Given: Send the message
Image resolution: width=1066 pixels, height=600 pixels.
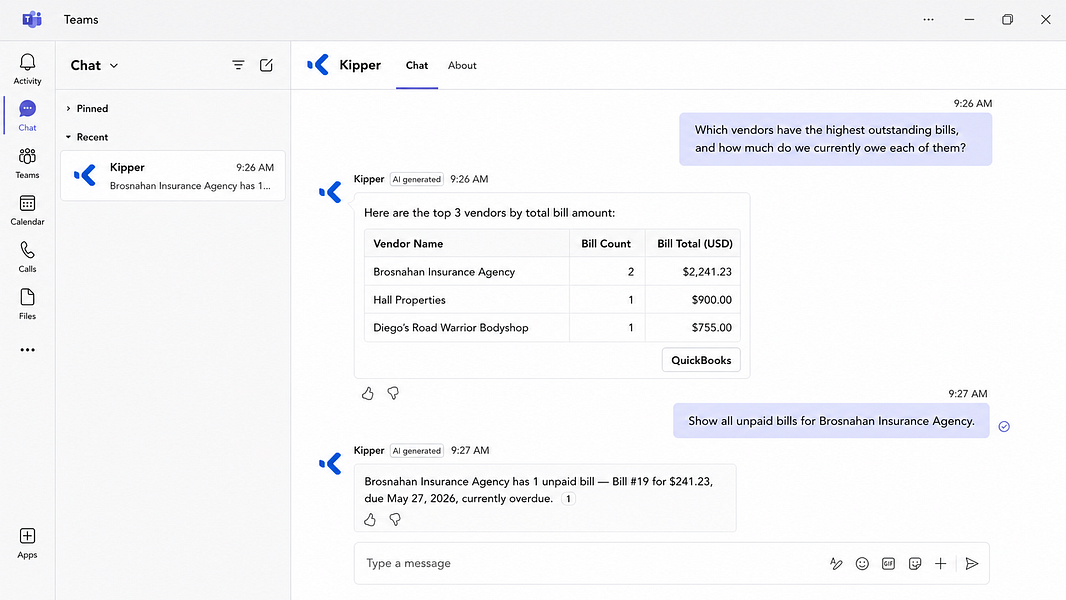Looking at the screenshot, I should point(972,563).
